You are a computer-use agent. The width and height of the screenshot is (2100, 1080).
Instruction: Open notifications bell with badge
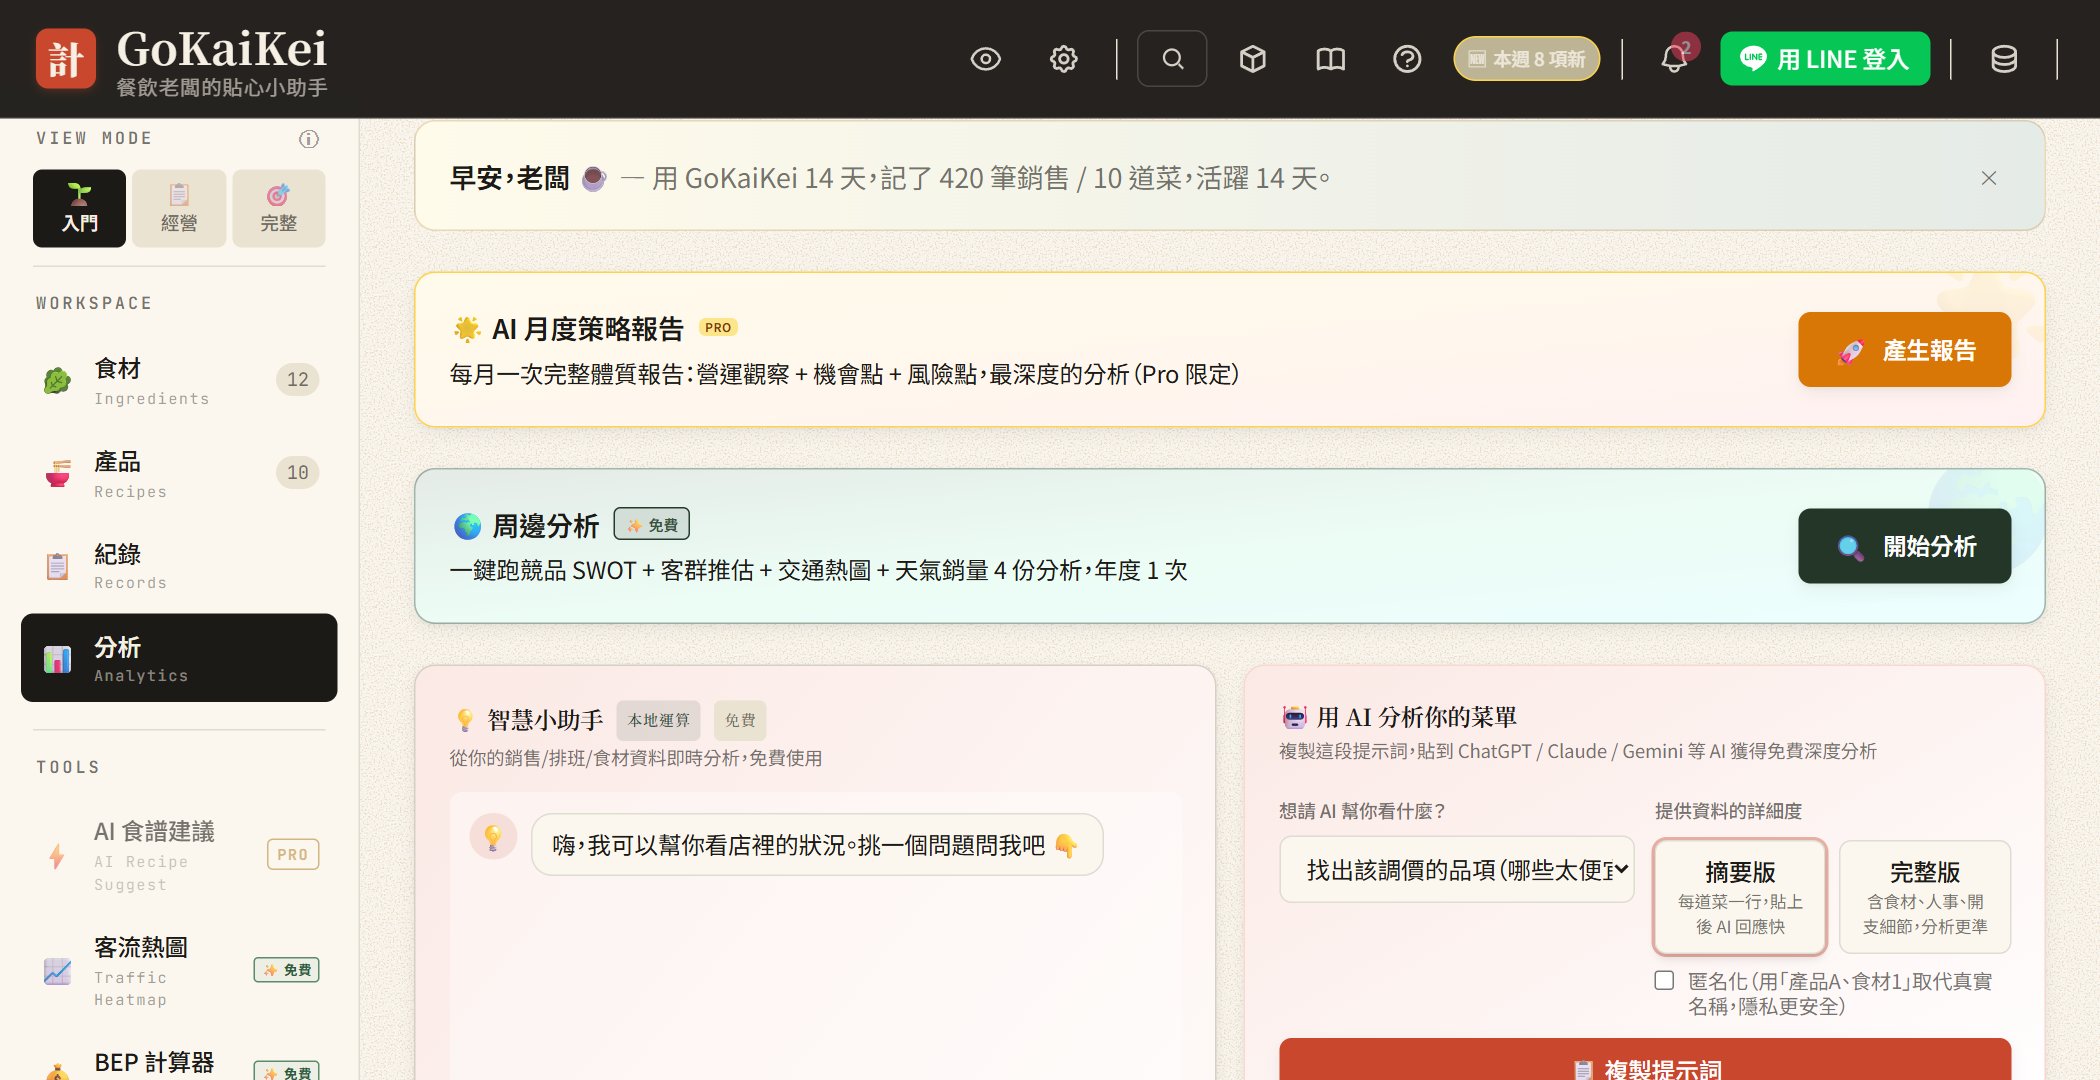point(1676,58)
